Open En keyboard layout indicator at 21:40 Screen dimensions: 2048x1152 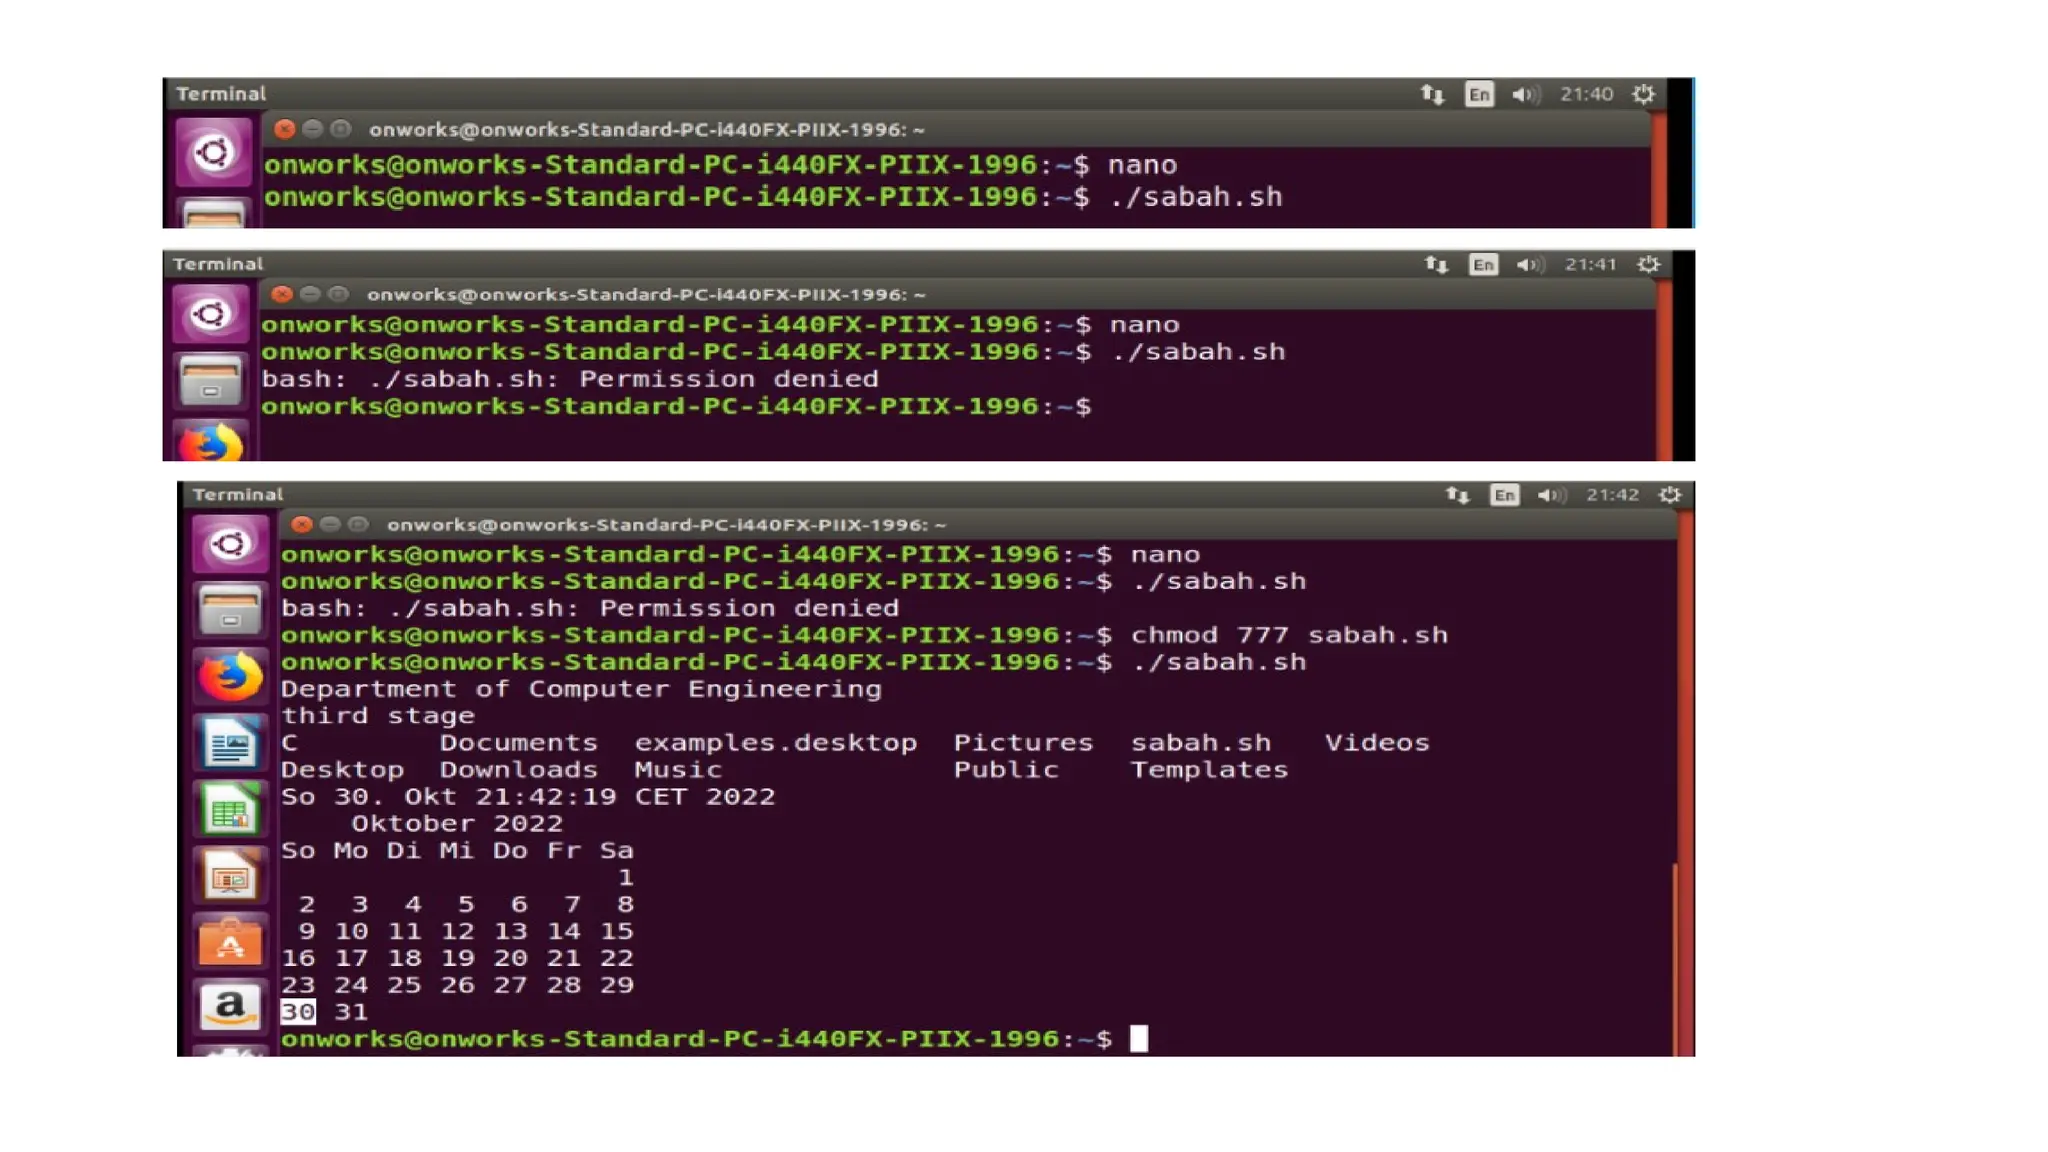(x=1479, y=94)
